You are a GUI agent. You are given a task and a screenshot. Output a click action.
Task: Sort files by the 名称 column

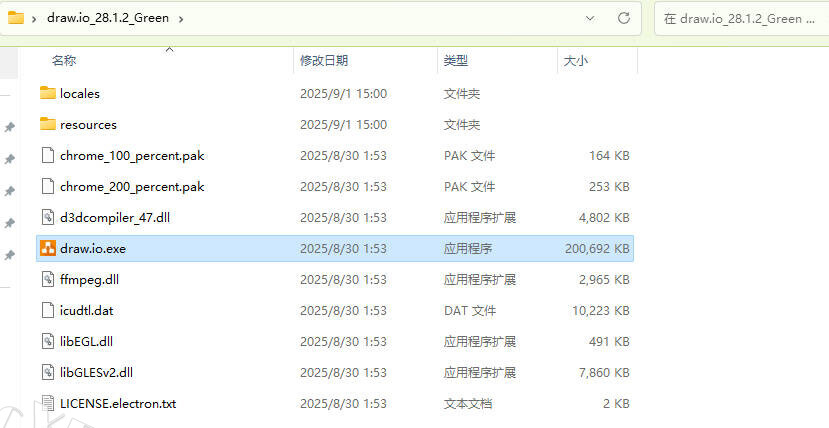click(x=63, y=61)
